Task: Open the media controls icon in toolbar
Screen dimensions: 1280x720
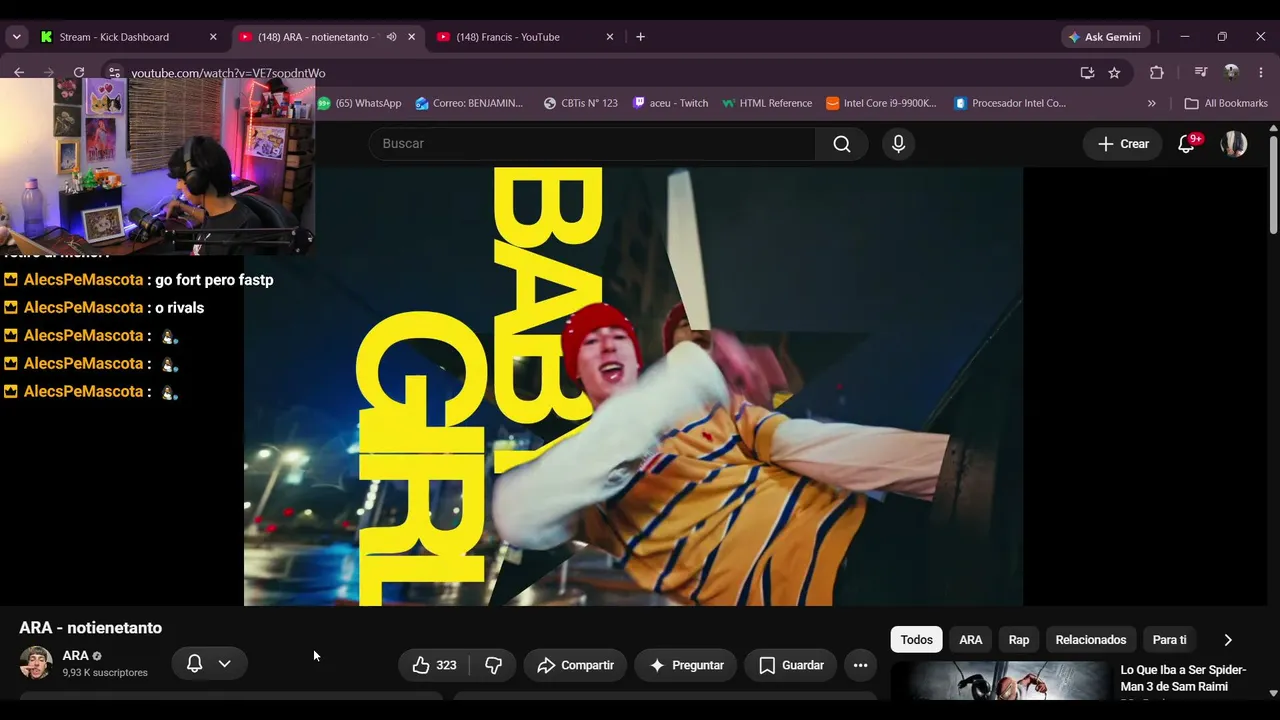Action: (x=1201, y=73)
